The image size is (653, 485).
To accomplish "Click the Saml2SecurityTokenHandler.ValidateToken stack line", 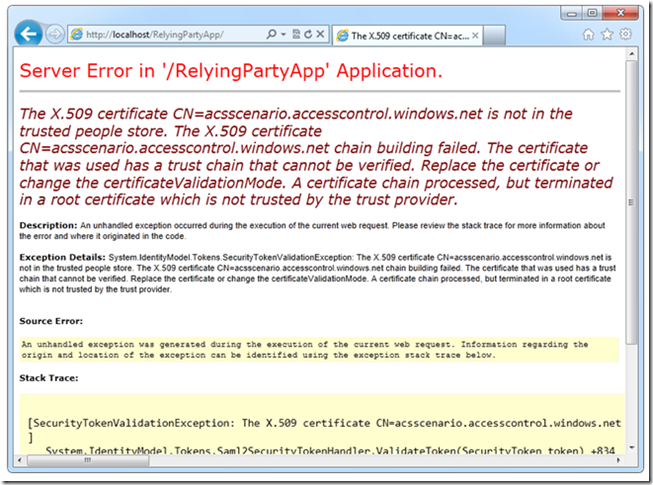I will (x=330, y=451).
